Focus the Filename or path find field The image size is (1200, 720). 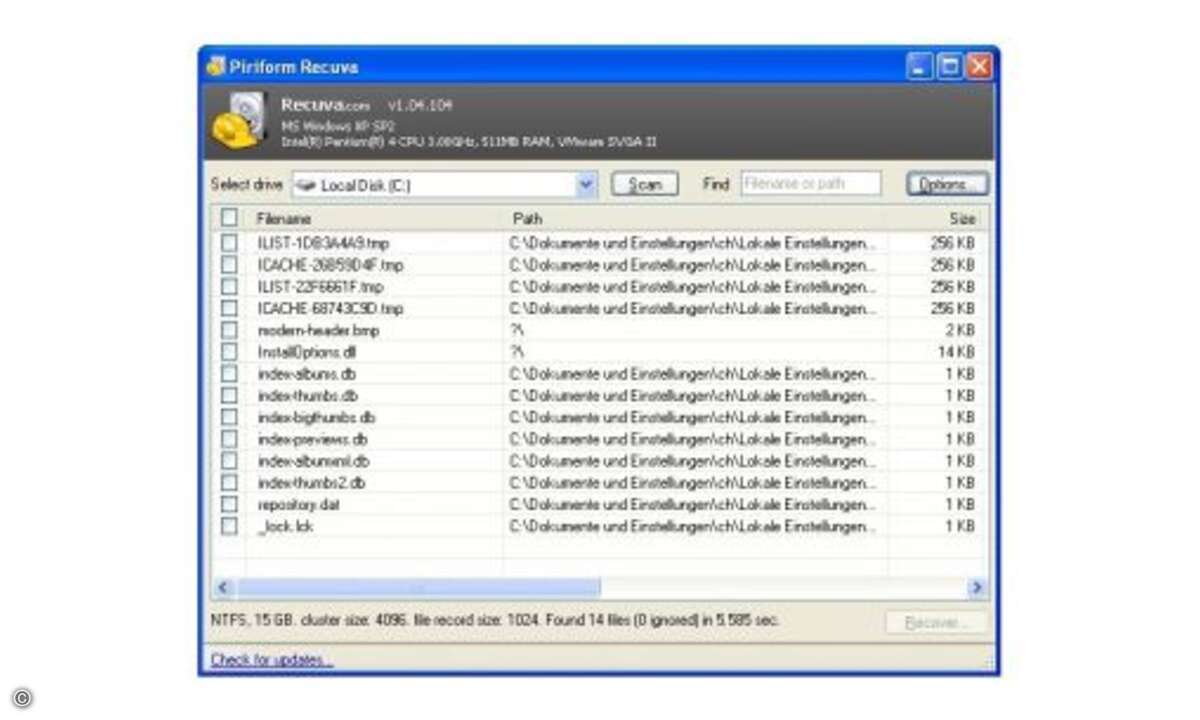tap(811, 184)
